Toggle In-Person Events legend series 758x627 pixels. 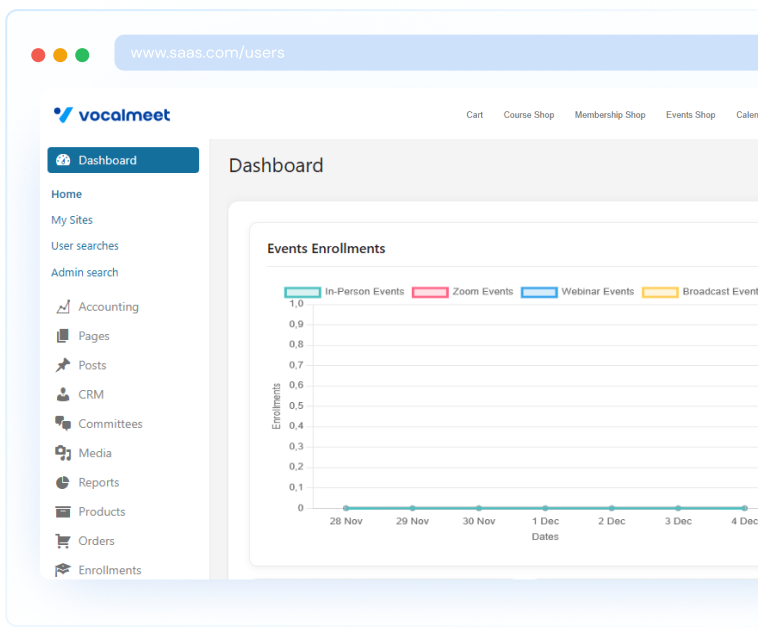(x=345, y=292)
